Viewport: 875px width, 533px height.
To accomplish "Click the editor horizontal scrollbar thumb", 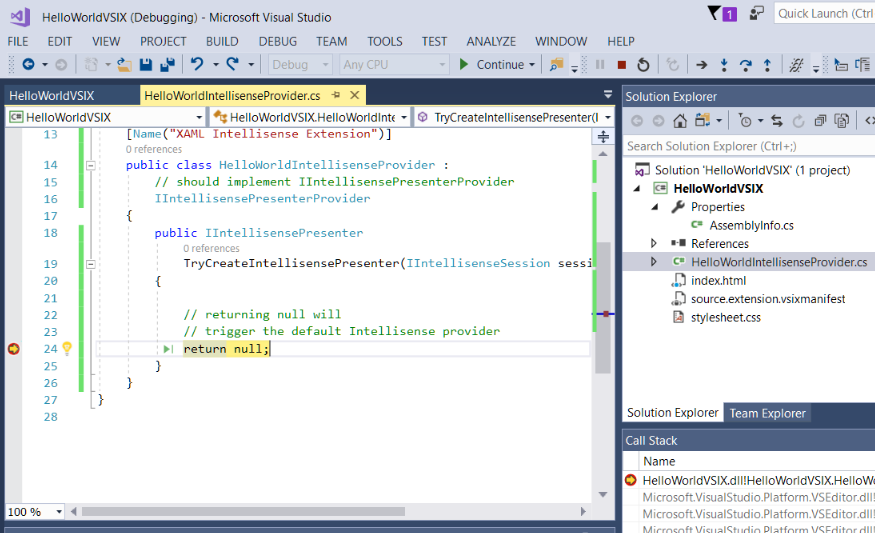I will (x=244, y=511).
